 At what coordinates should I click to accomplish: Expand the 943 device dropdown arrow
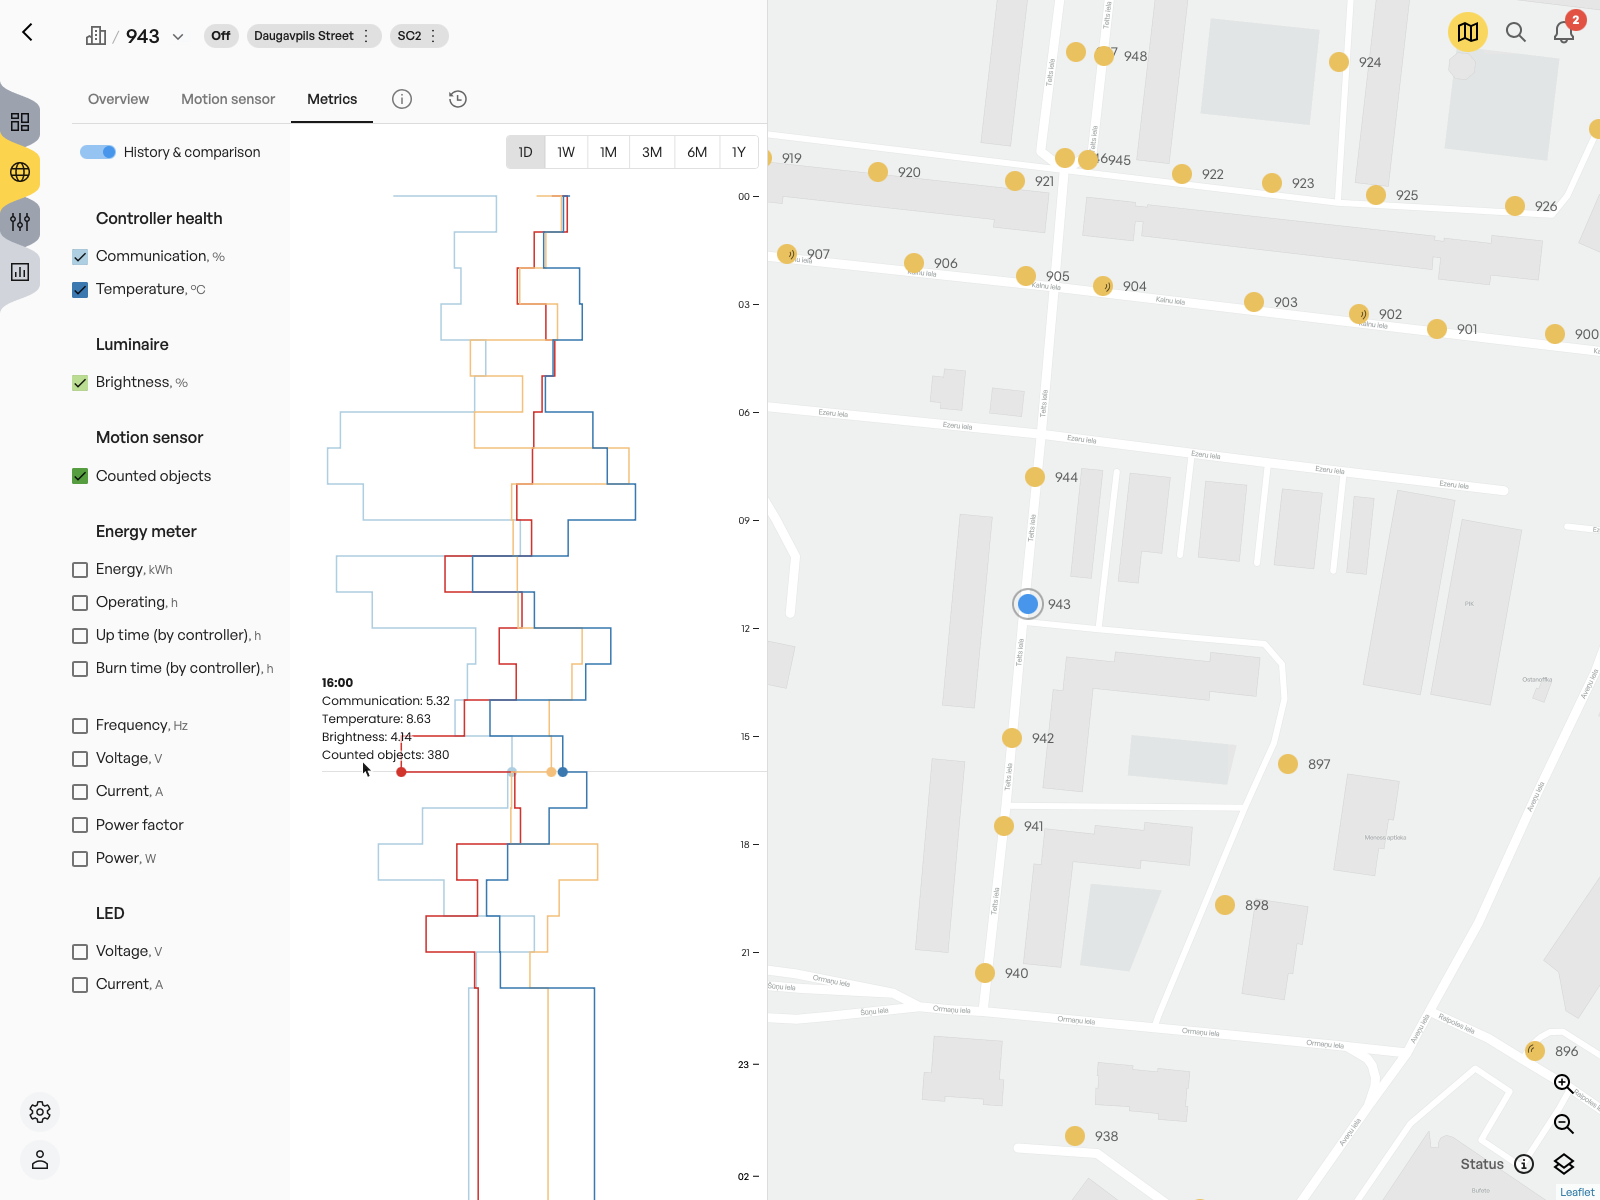click(x=177, y=36)
